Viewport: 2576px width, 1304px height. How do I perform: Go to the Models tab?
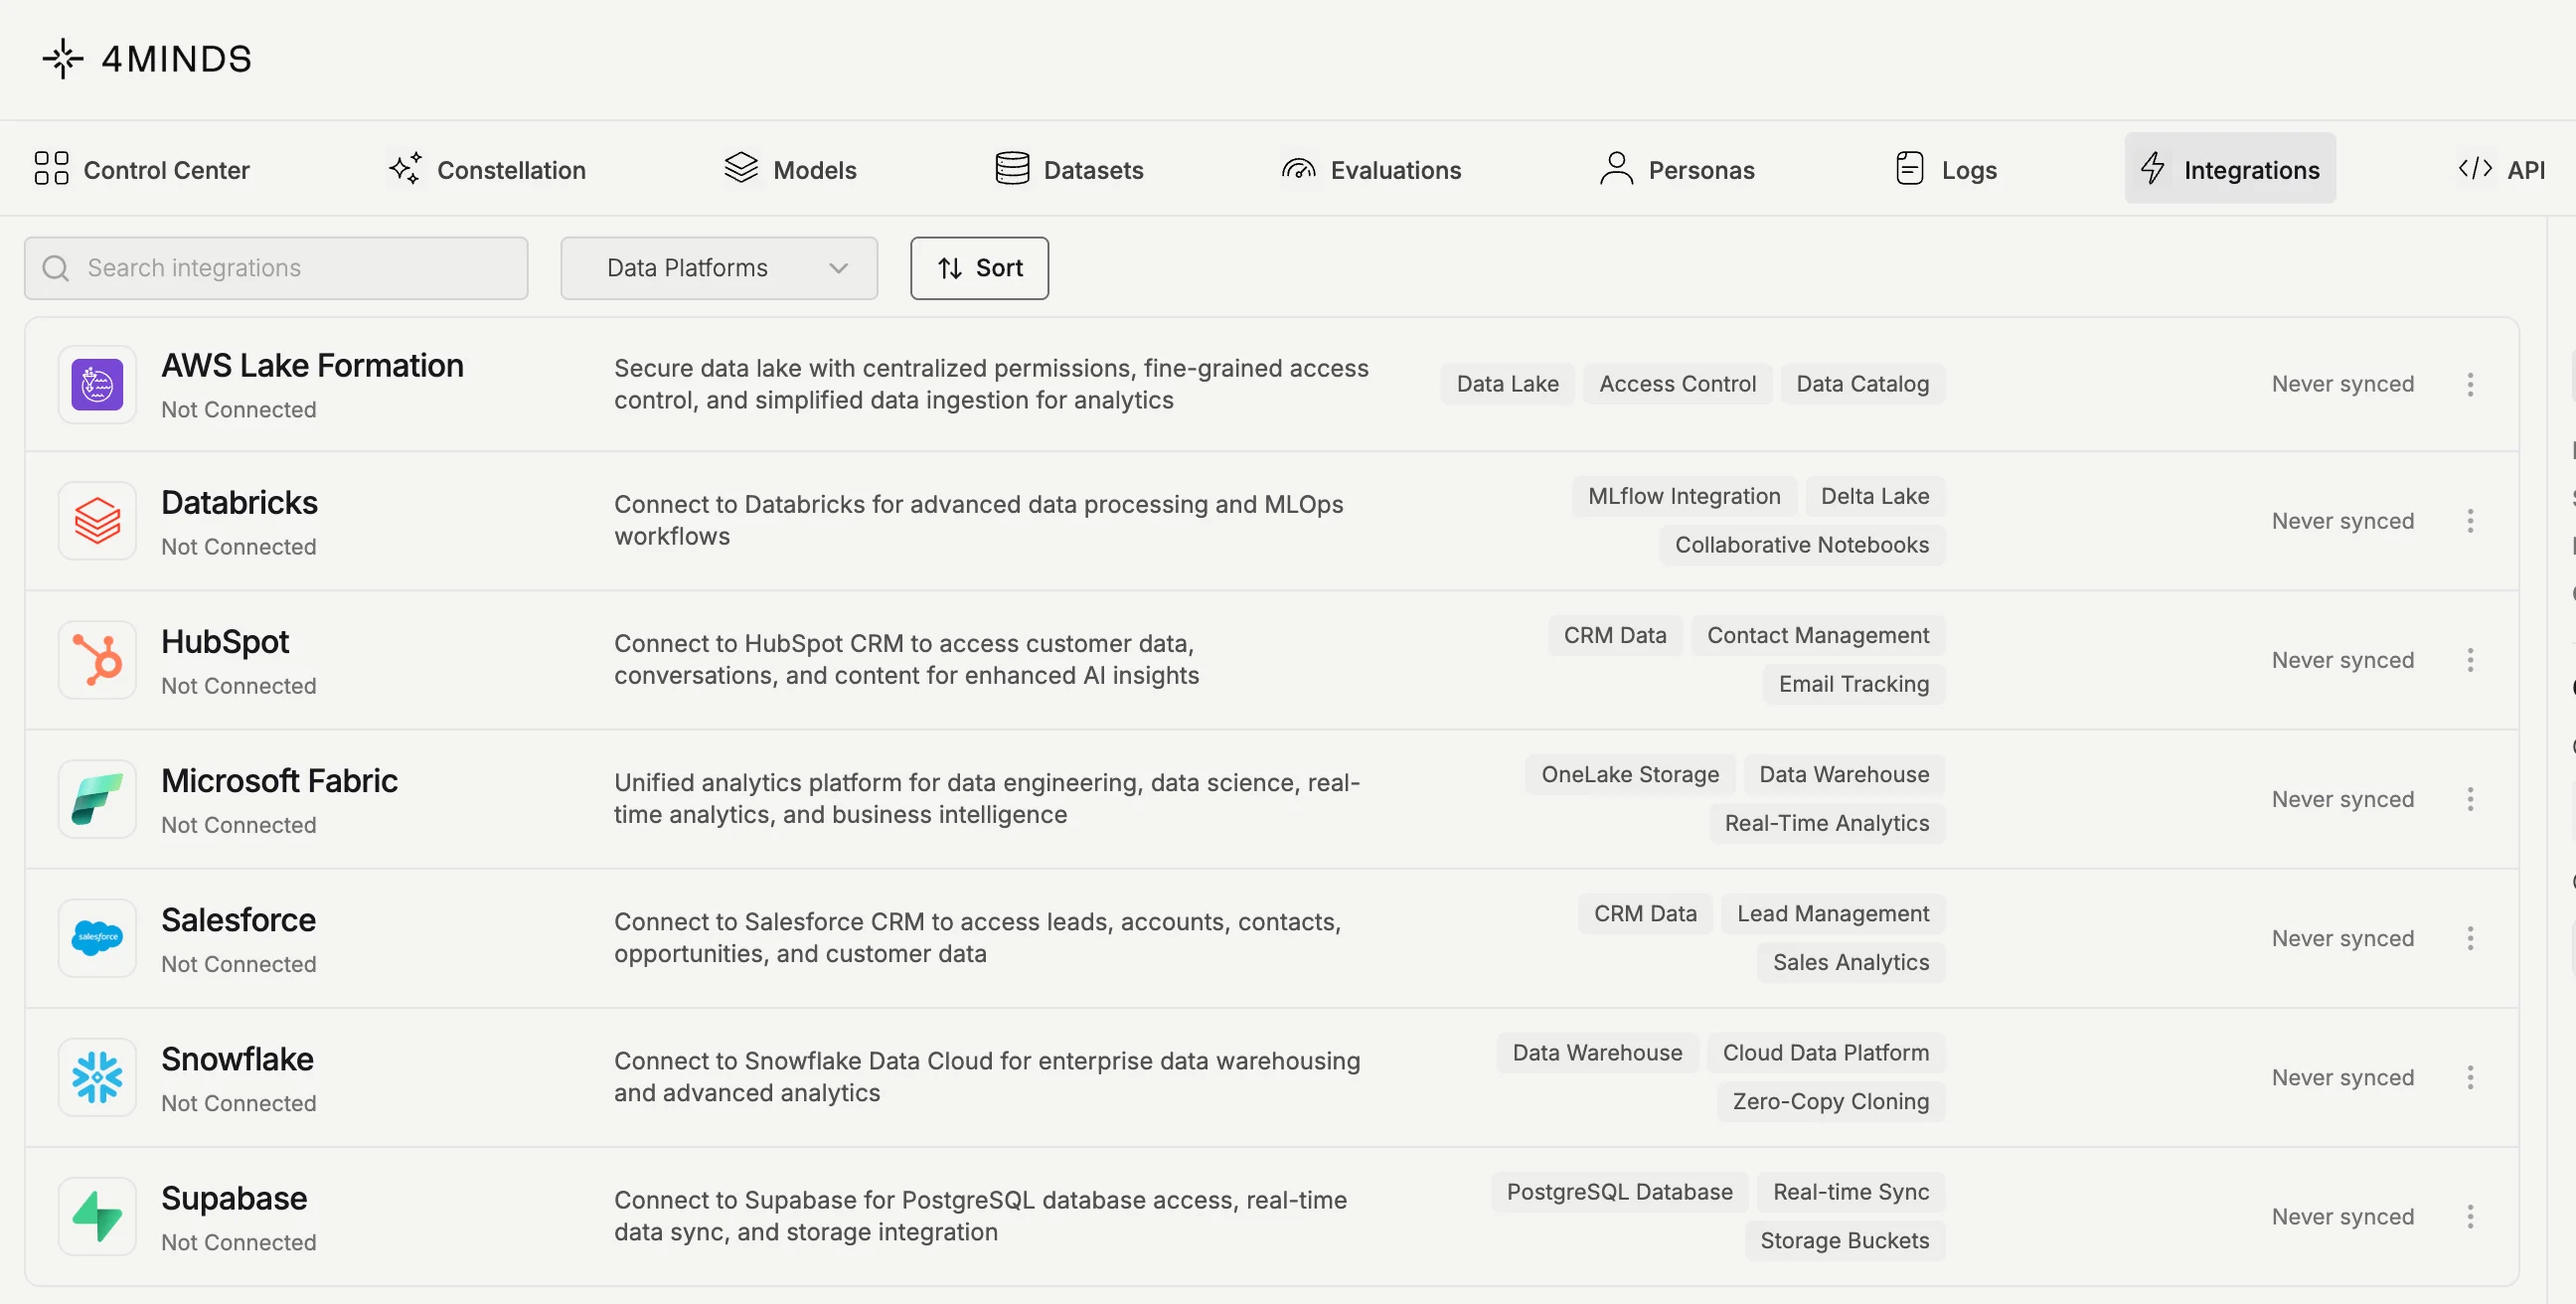pos(790,169)
